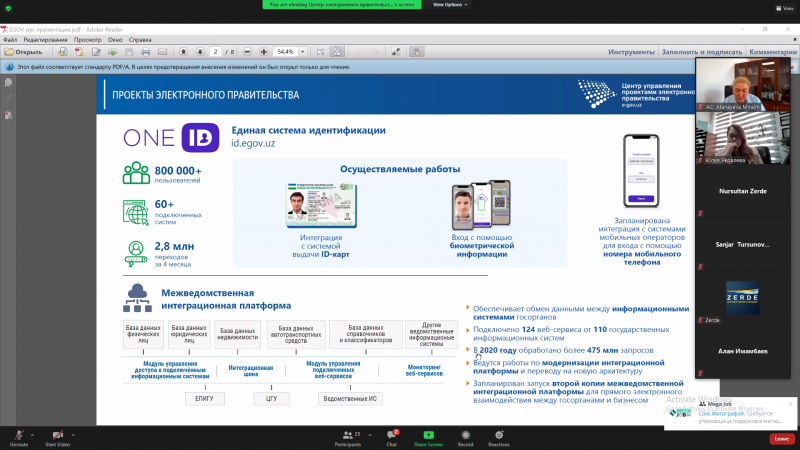Image resolution: width=800 pixels, height=450 pixels.
Task: Open the signatures sidebar panel icon
Action: coord(8,116)
